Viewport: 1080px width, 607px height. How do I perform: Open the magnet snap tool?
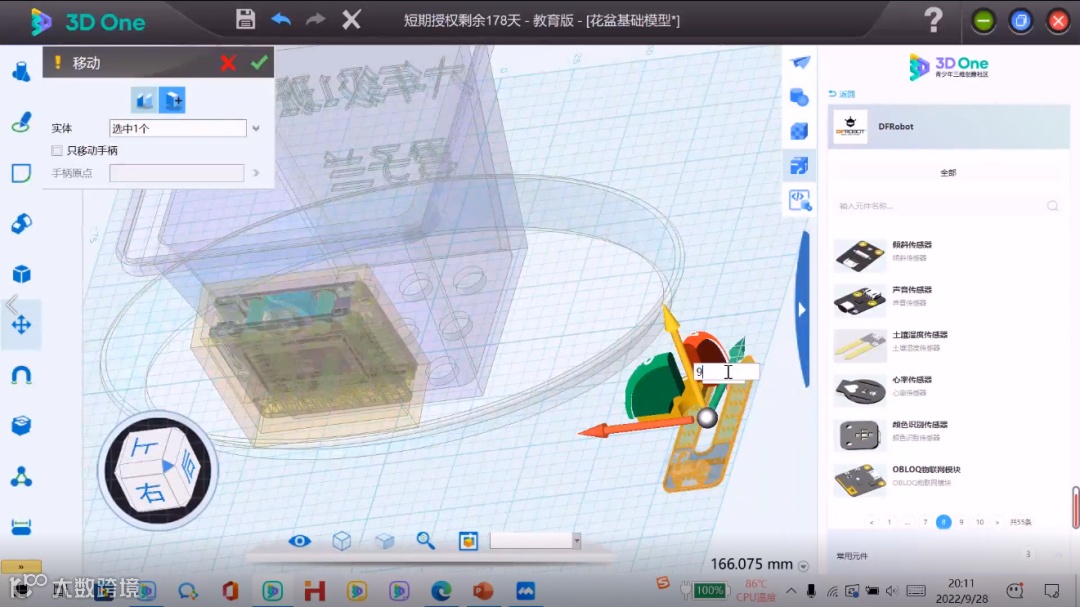pos(21,375)
